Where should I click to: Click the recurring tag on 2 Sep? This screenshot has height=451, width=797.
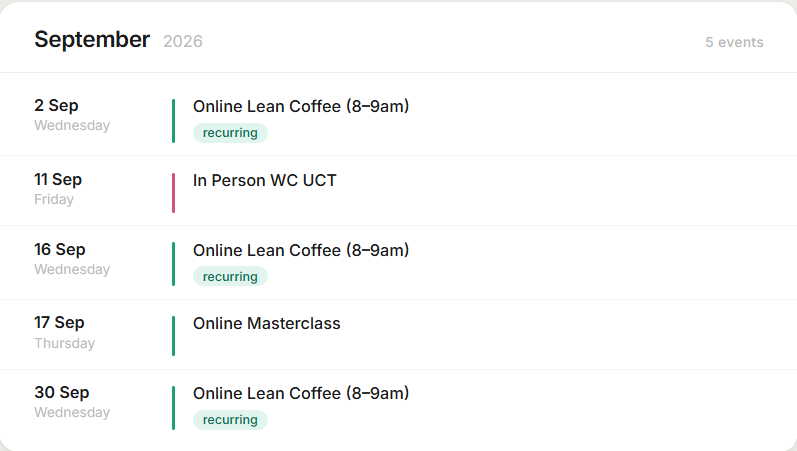(x=230, y=133)
